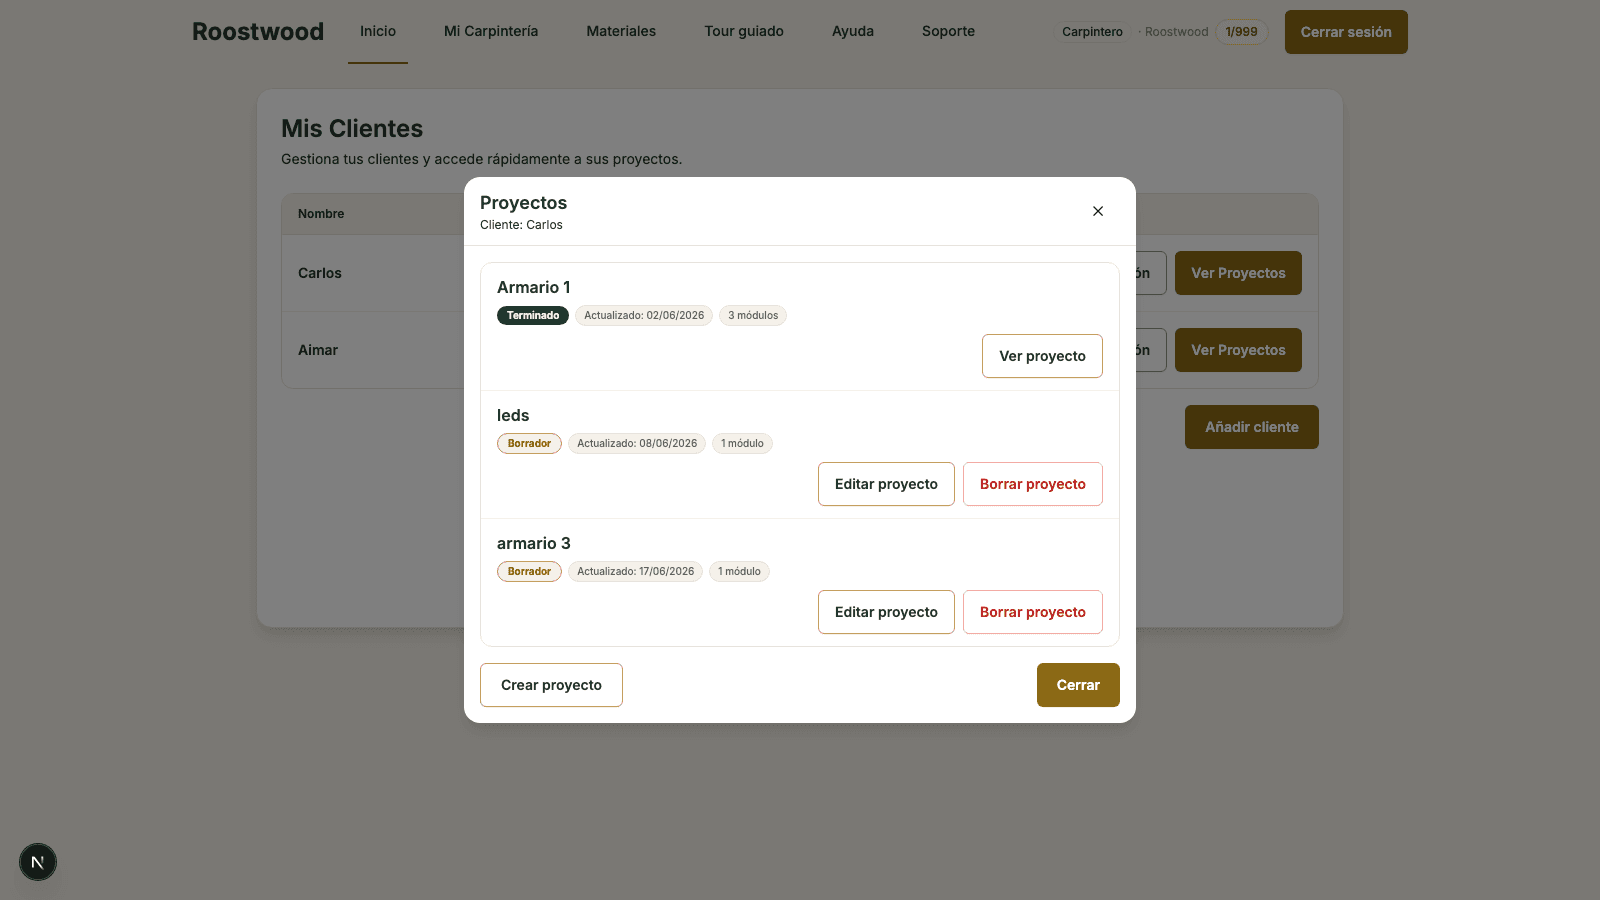
Task: Click the '1 módulo' tag on leds
Action: tap(742, 443)
